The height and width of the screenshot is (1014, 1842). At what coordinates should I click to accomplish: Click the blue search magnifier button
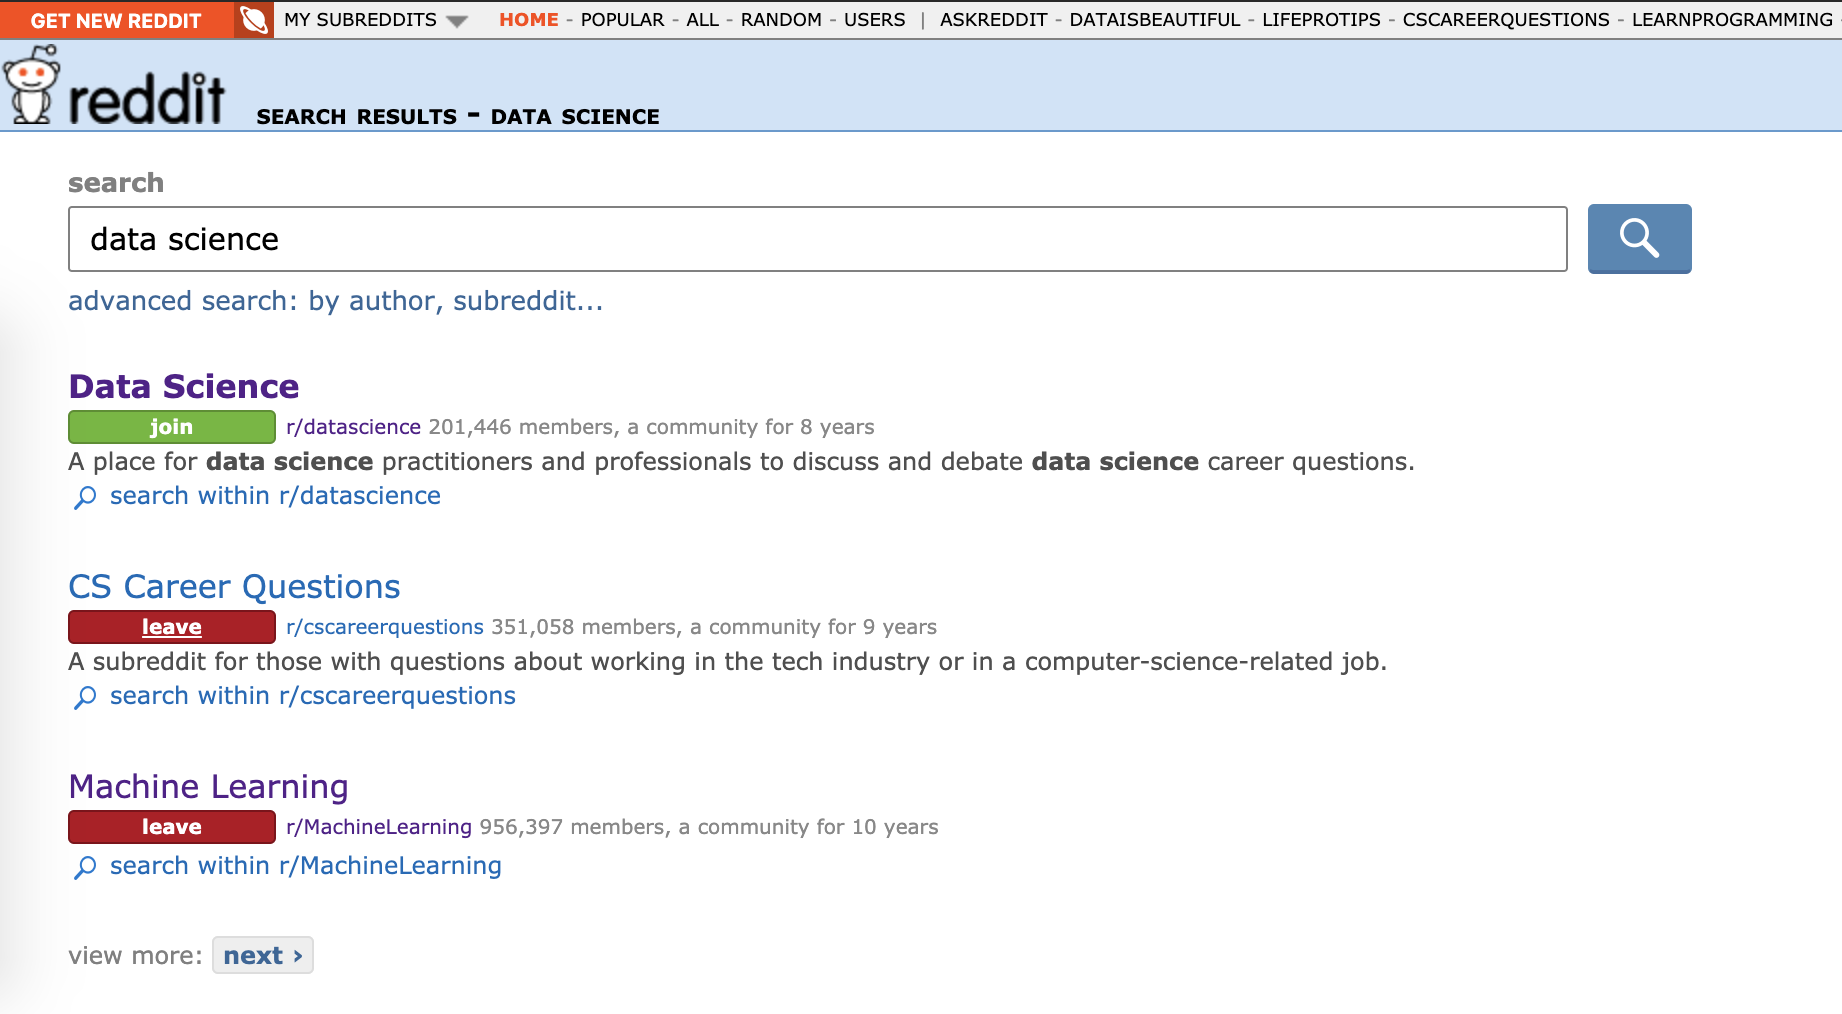[x=1638, y=239]
